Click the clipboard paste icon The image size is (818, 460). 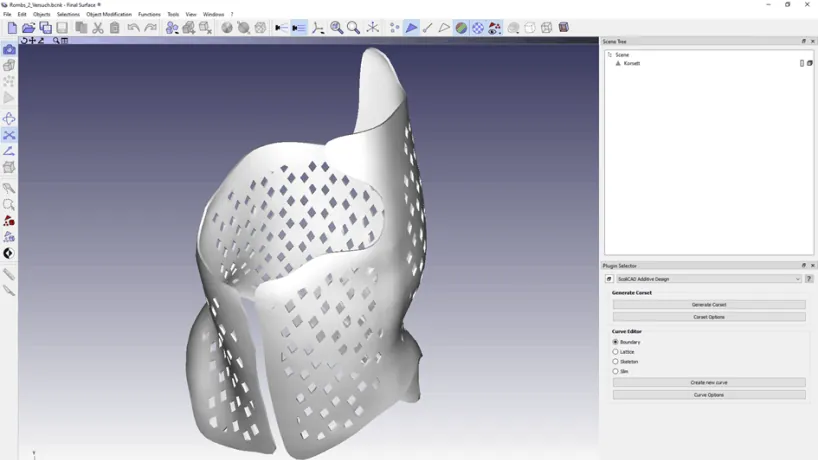tap(114, 28)
